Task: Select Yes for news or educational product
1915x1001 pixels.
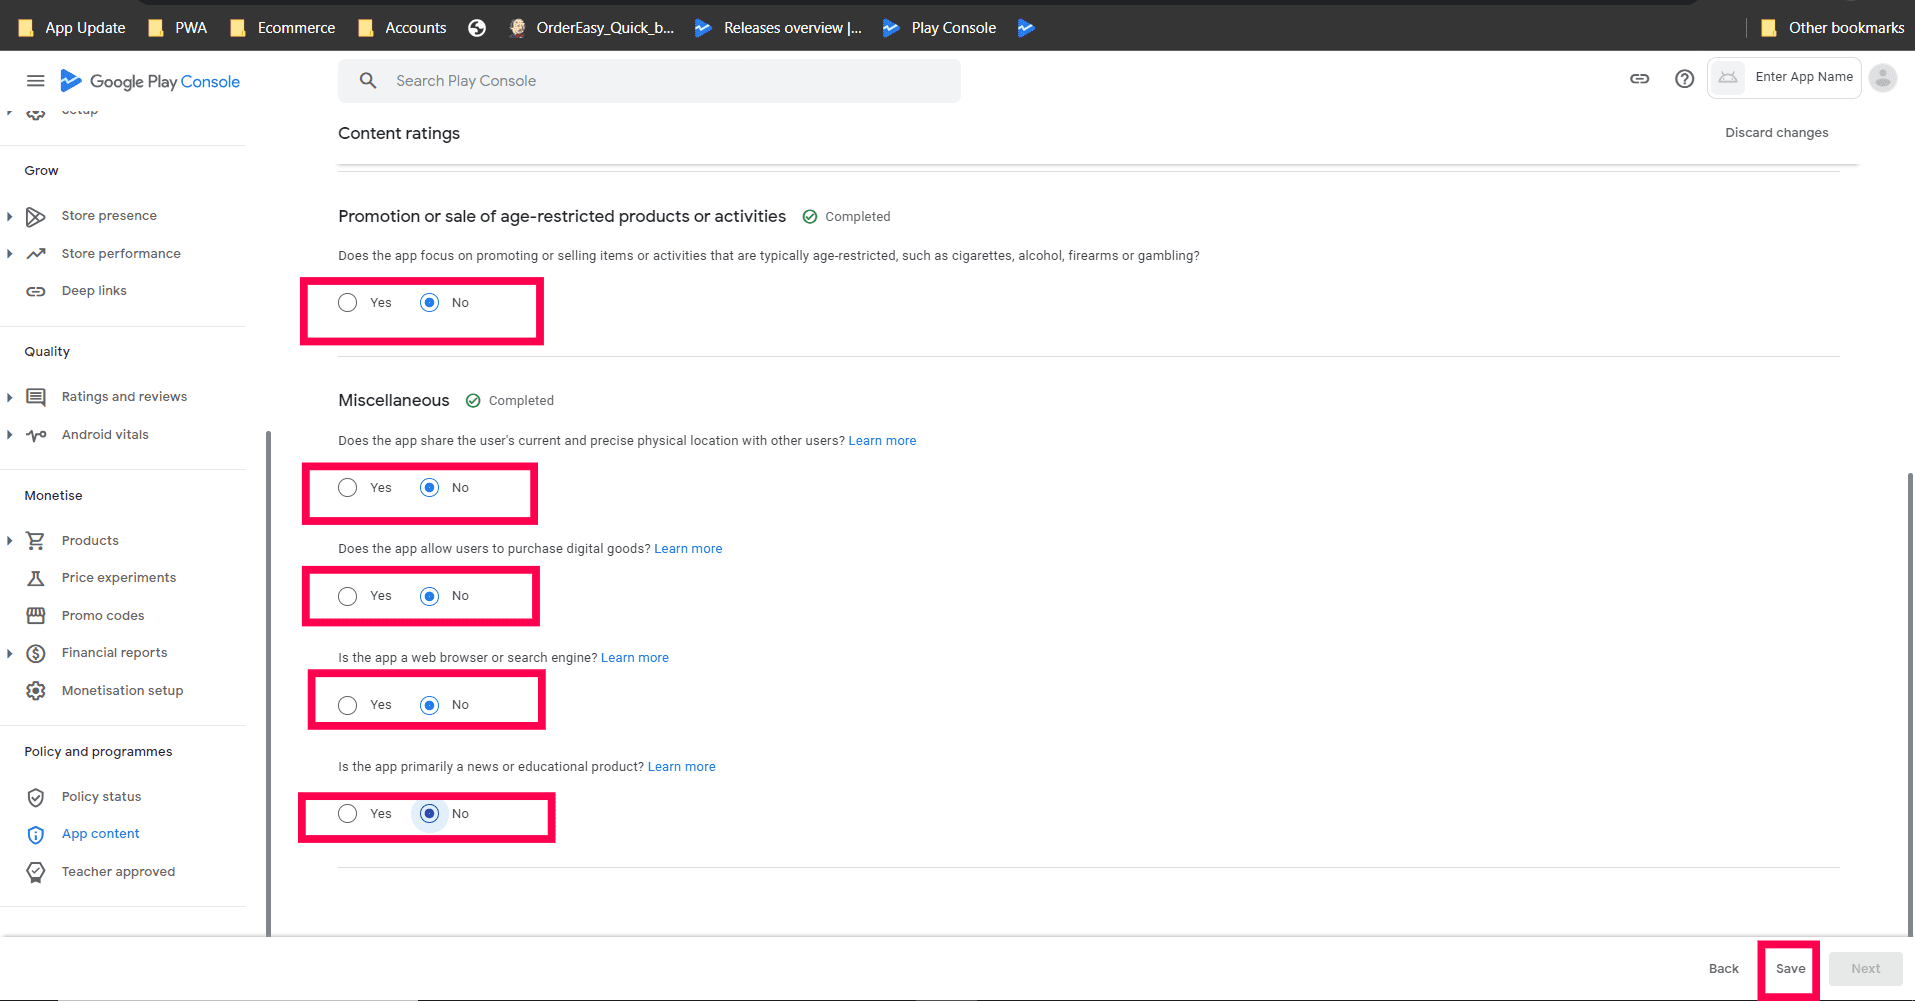Action: pos(347,814)
